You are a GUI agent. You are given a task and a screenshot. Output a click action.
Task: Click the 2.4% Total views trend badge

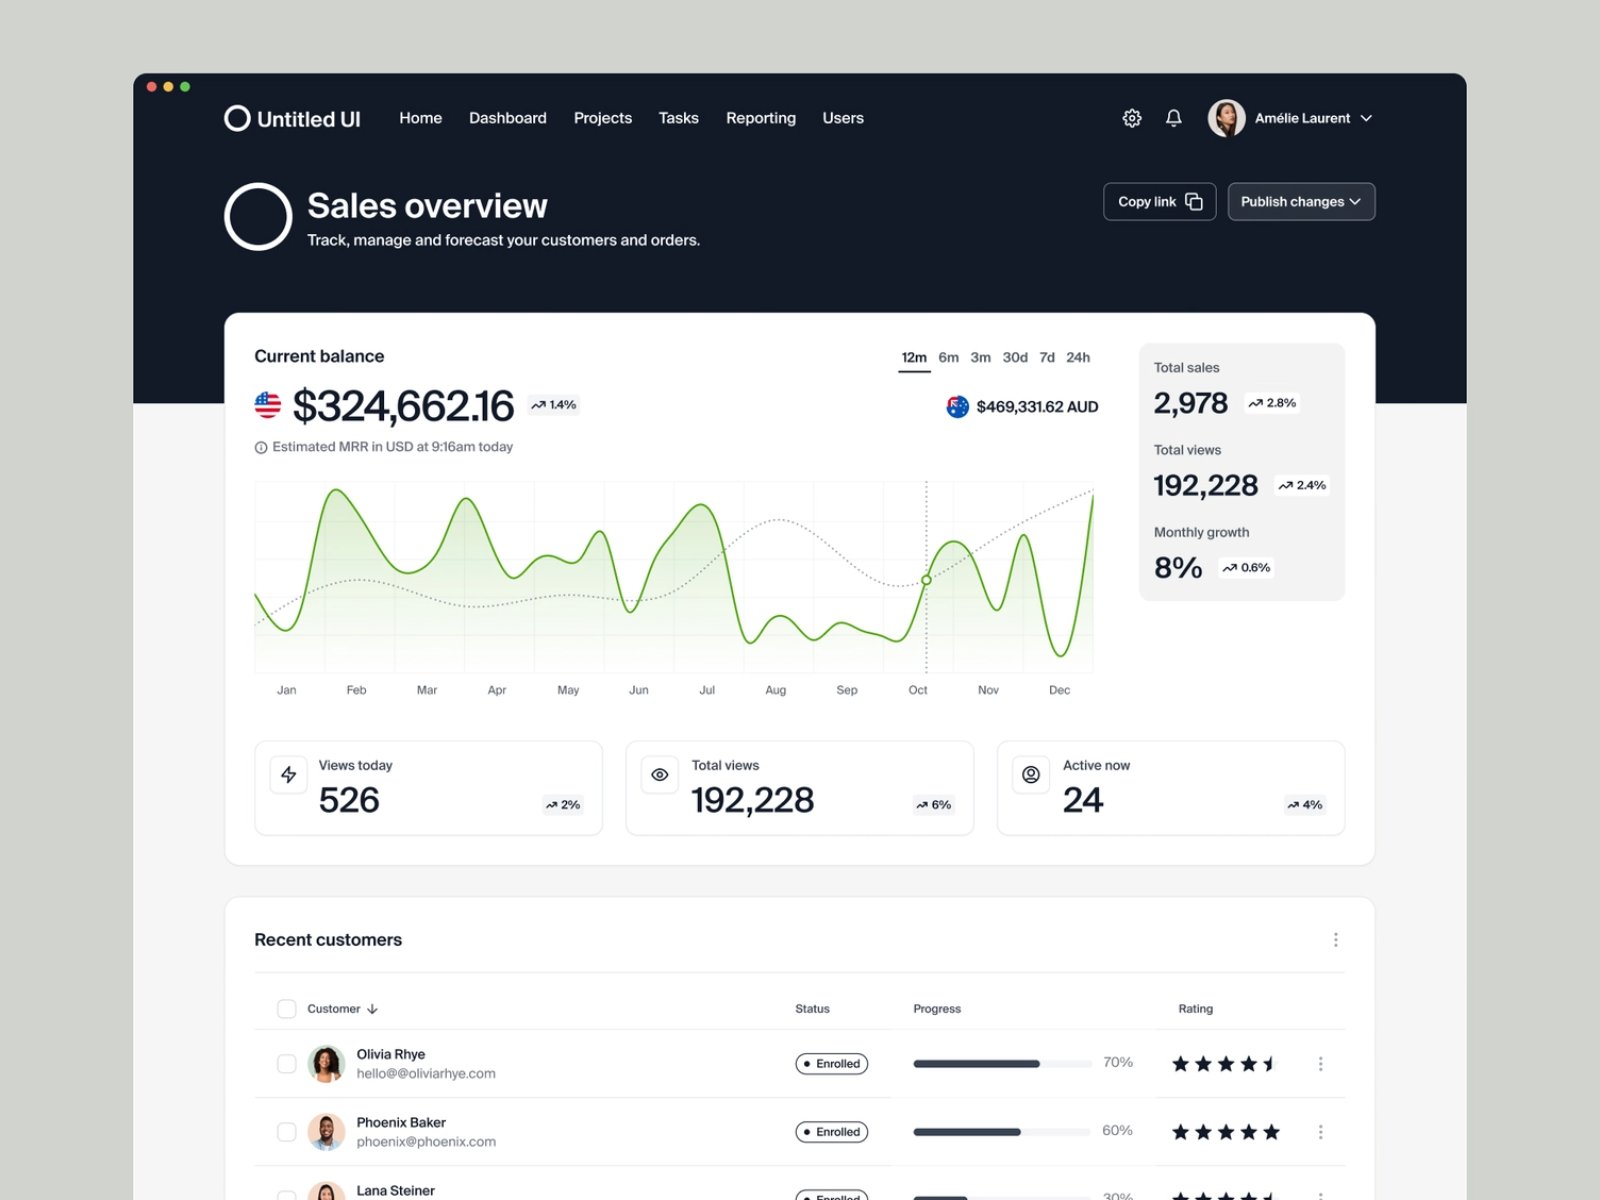(x=1302, y=485)
